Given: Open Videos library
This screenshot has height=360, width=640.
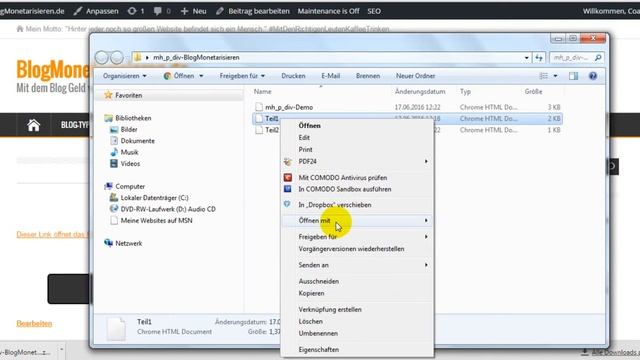Looking at the screenshot, I should 130,164.
